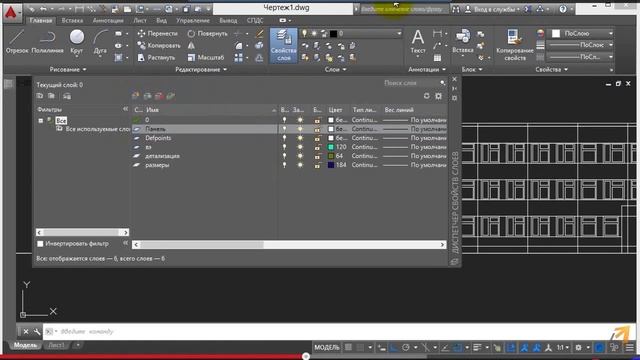Open the help question mark icon

pos(563,9)
